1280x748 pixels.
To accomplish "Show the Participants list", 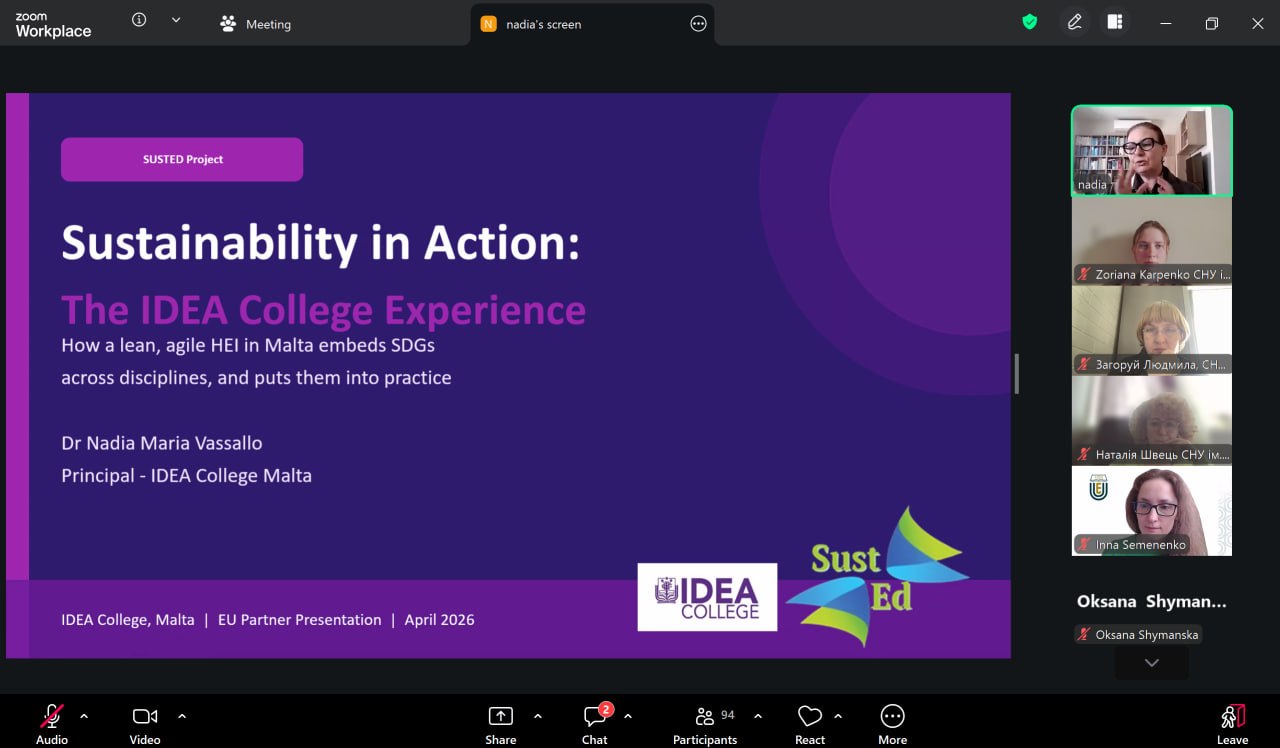I will click(705, 724).
